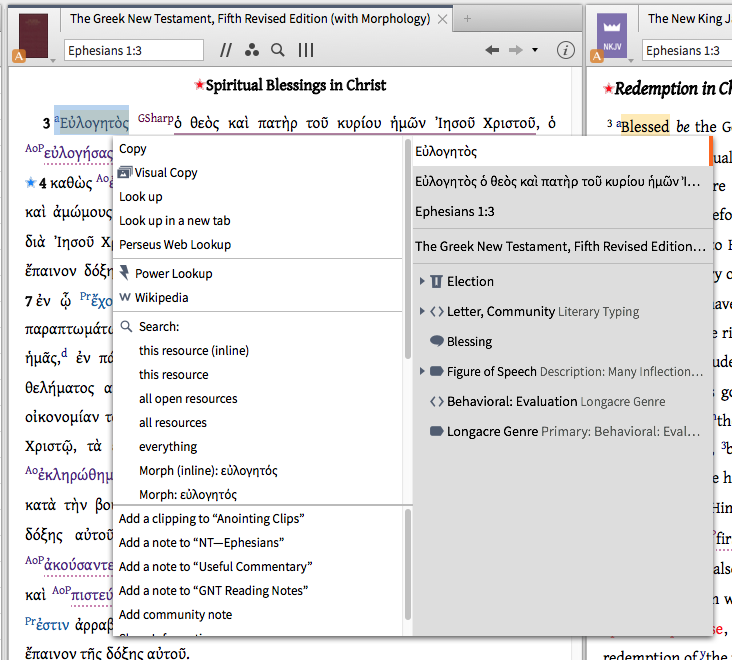Click the highlighted word Blessed in NKJV
732x660 pixels.
(x=645, y=126)
